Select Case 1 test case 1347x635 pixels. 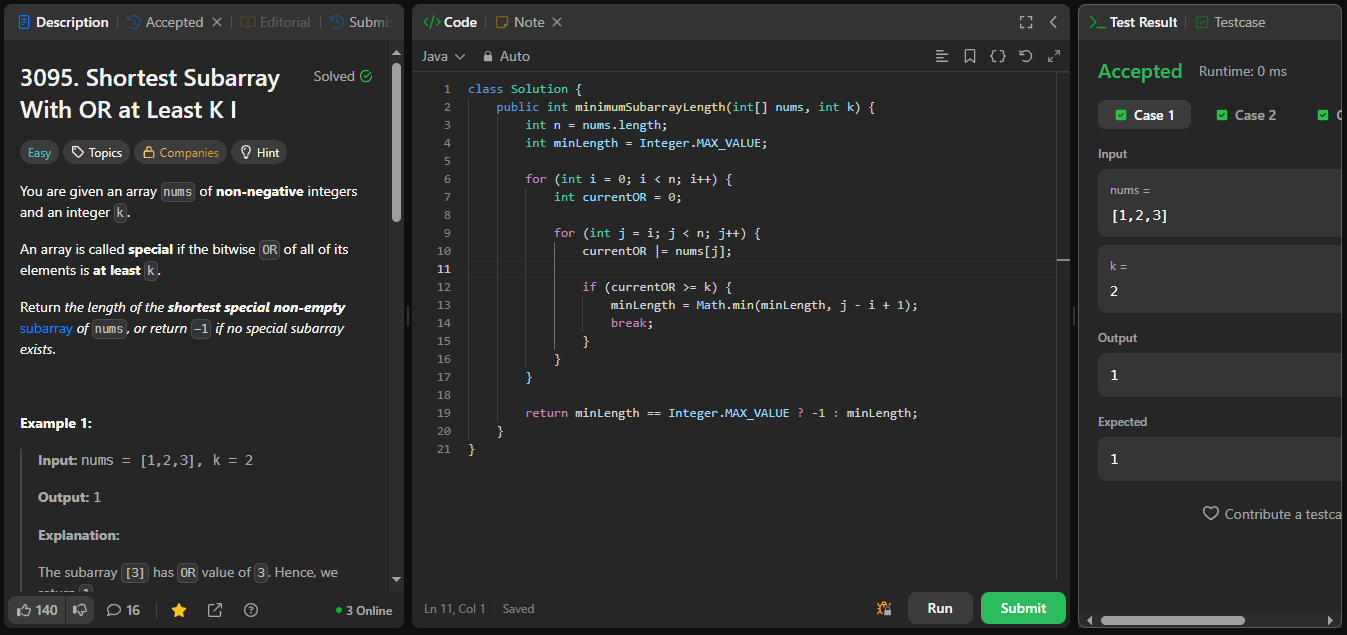(1144, 115)
